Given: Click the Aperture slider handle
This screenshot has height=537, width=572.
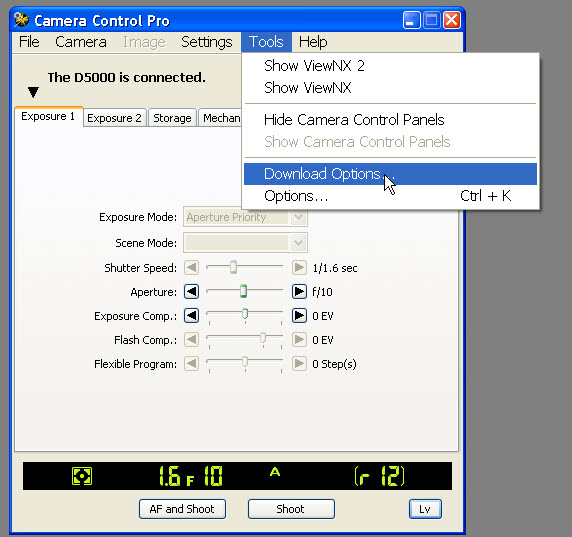Looking at the screenshot, I should tap(243, 291).
